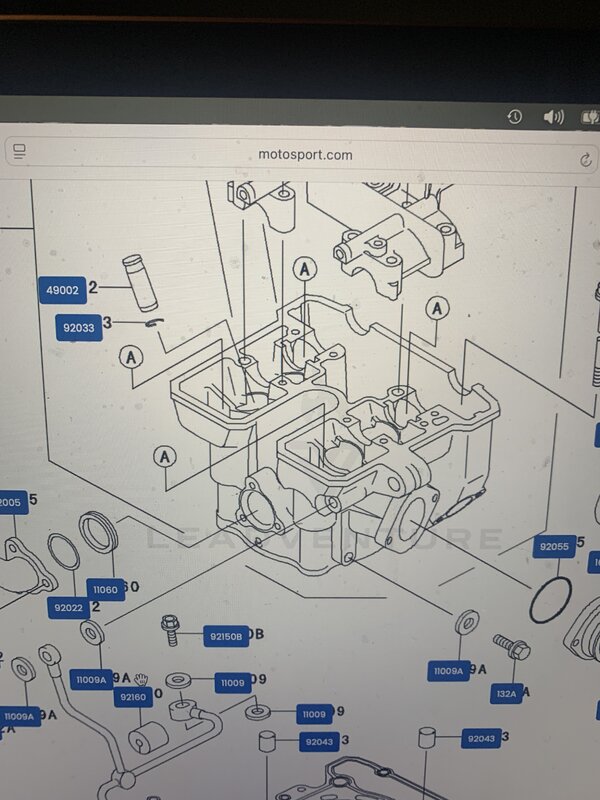Click the volume icon in menu bar

(x=554, y=117)
